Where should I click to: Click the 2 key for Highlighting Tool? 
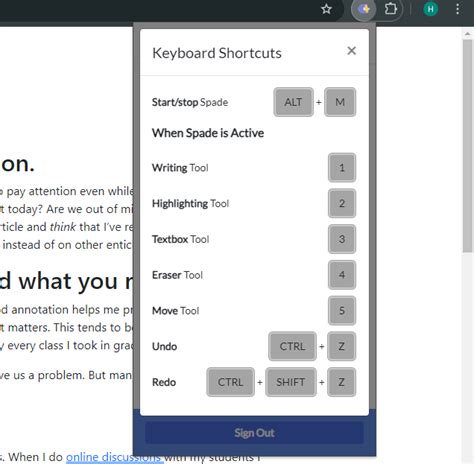(342, 203)
